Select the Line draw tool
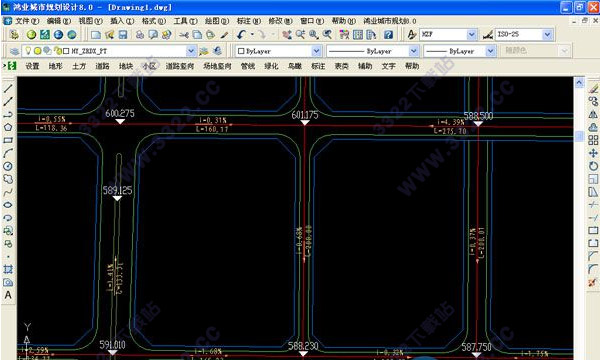 click(8, 88)
